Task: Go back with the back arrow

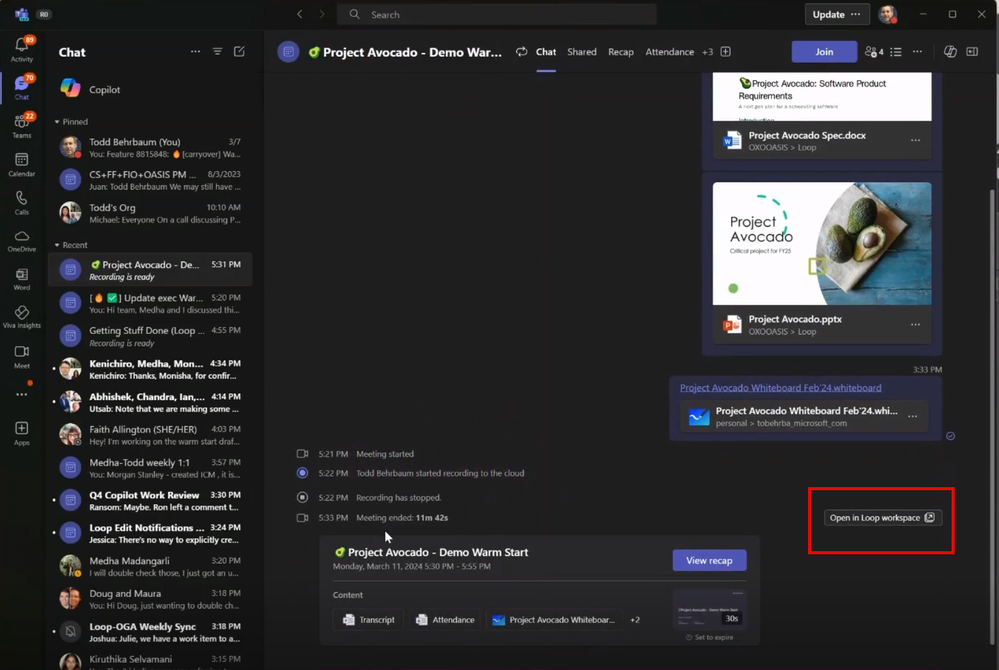Action: [299, 14]
